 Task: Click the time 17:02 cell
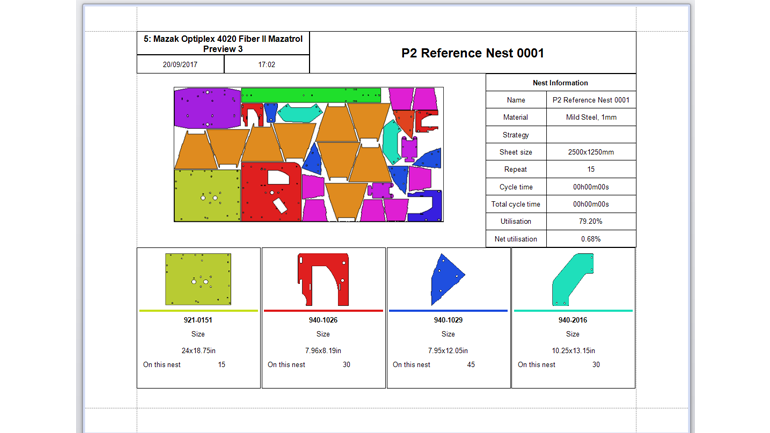pyautogui.click(x=266, y=64)
